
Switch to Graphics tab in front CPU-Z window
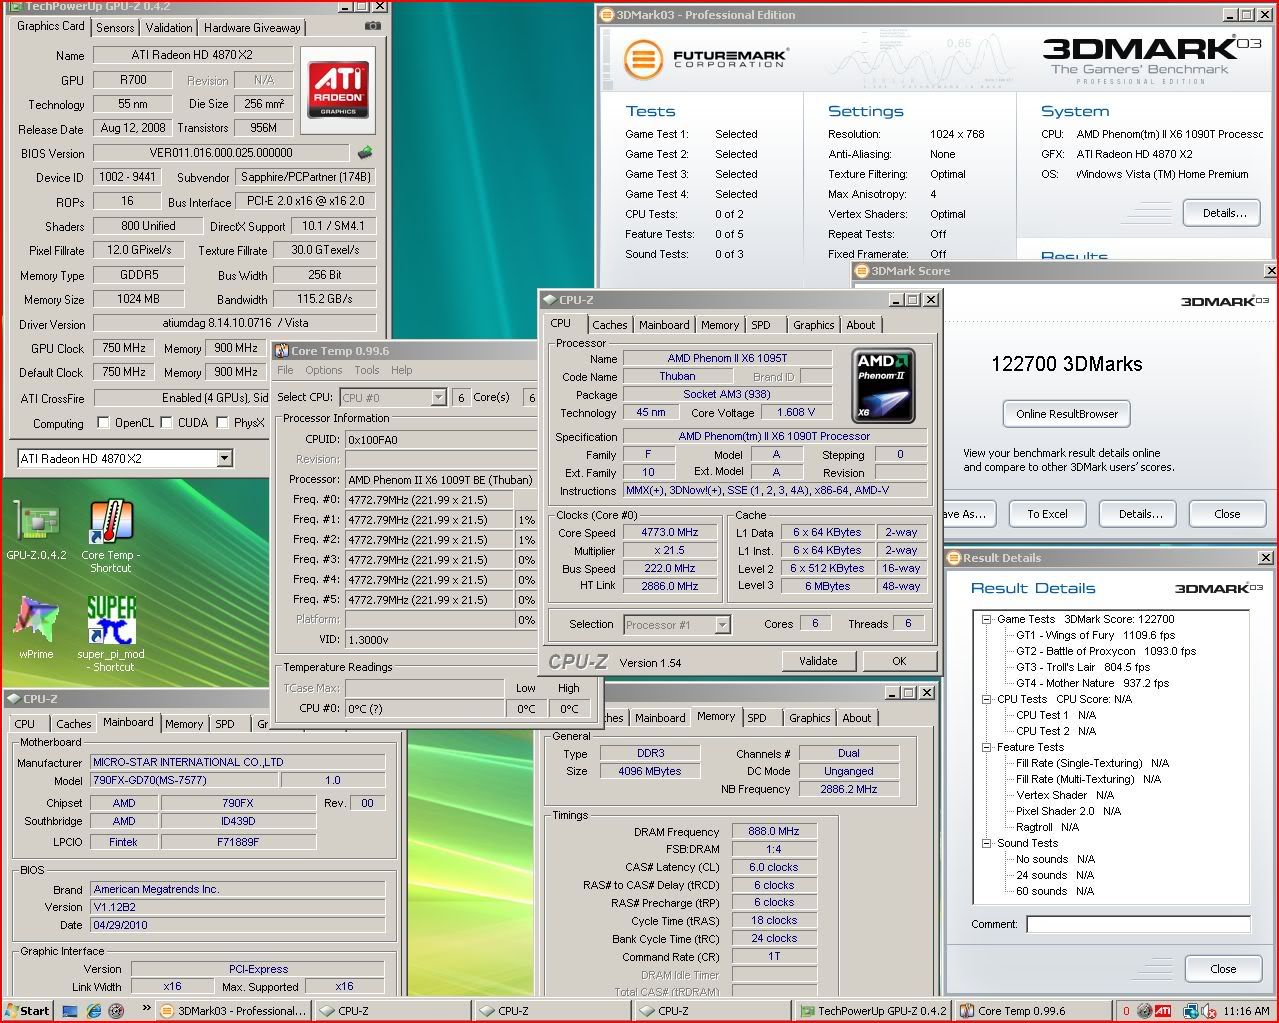[x=814, y=325]
